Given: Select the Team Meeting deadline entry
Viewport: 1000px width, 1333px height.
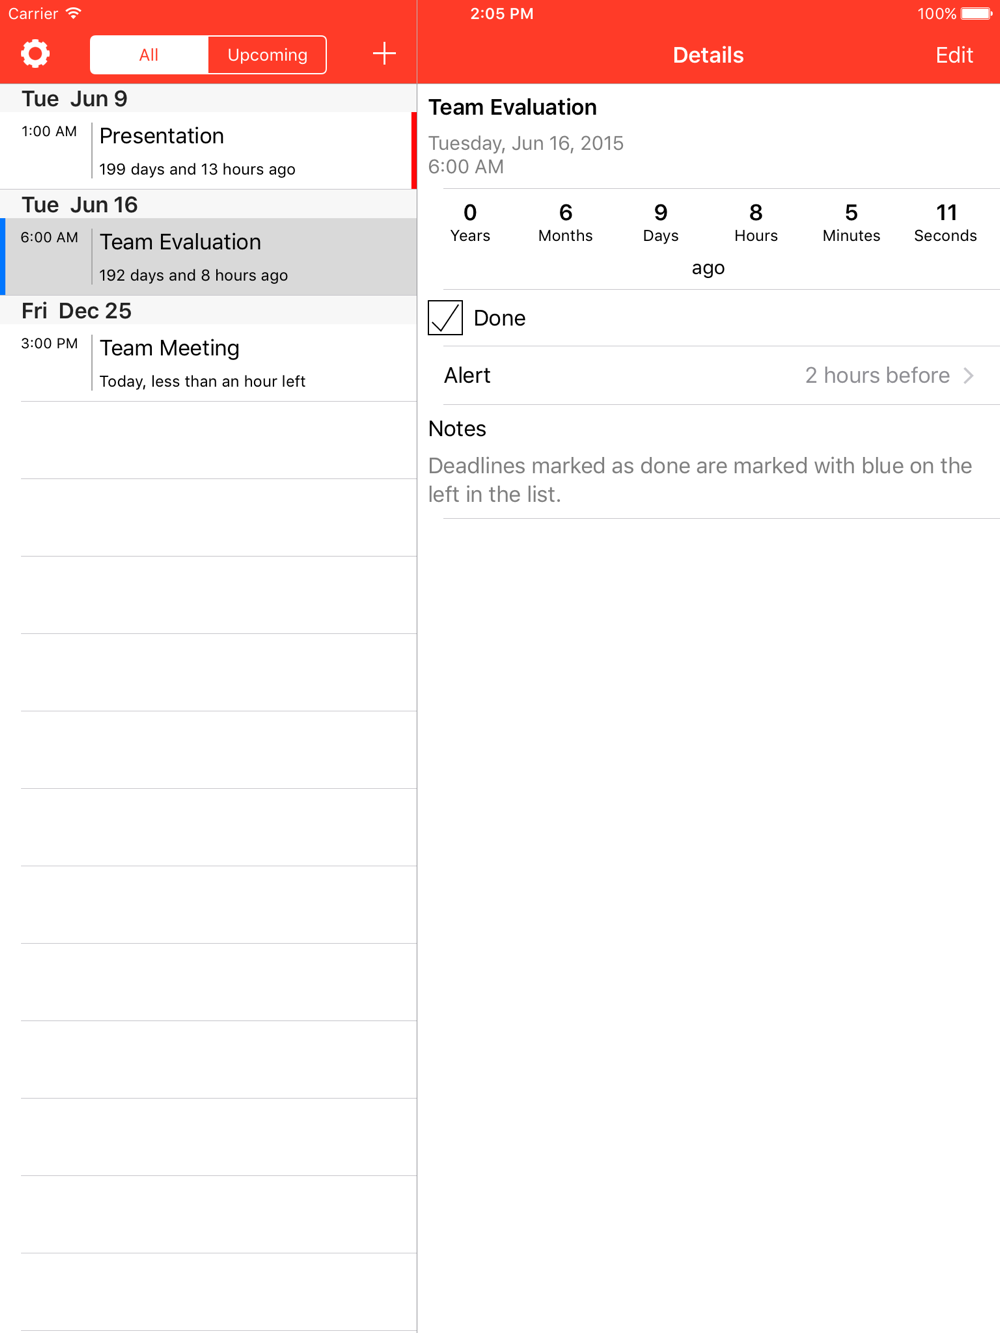Looking at the screenshot, I should coord(208,363).
